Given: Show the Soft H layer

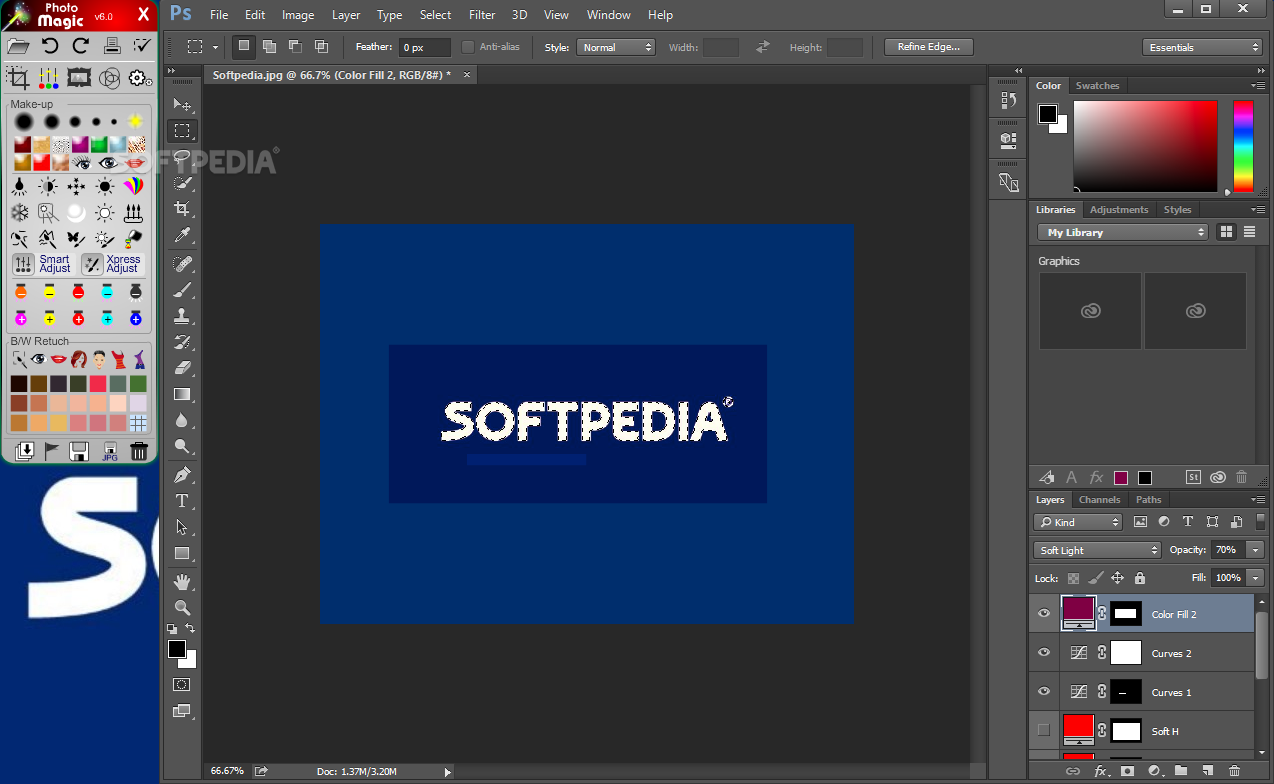Looking at the screenshot, I should coord(1044,731).
